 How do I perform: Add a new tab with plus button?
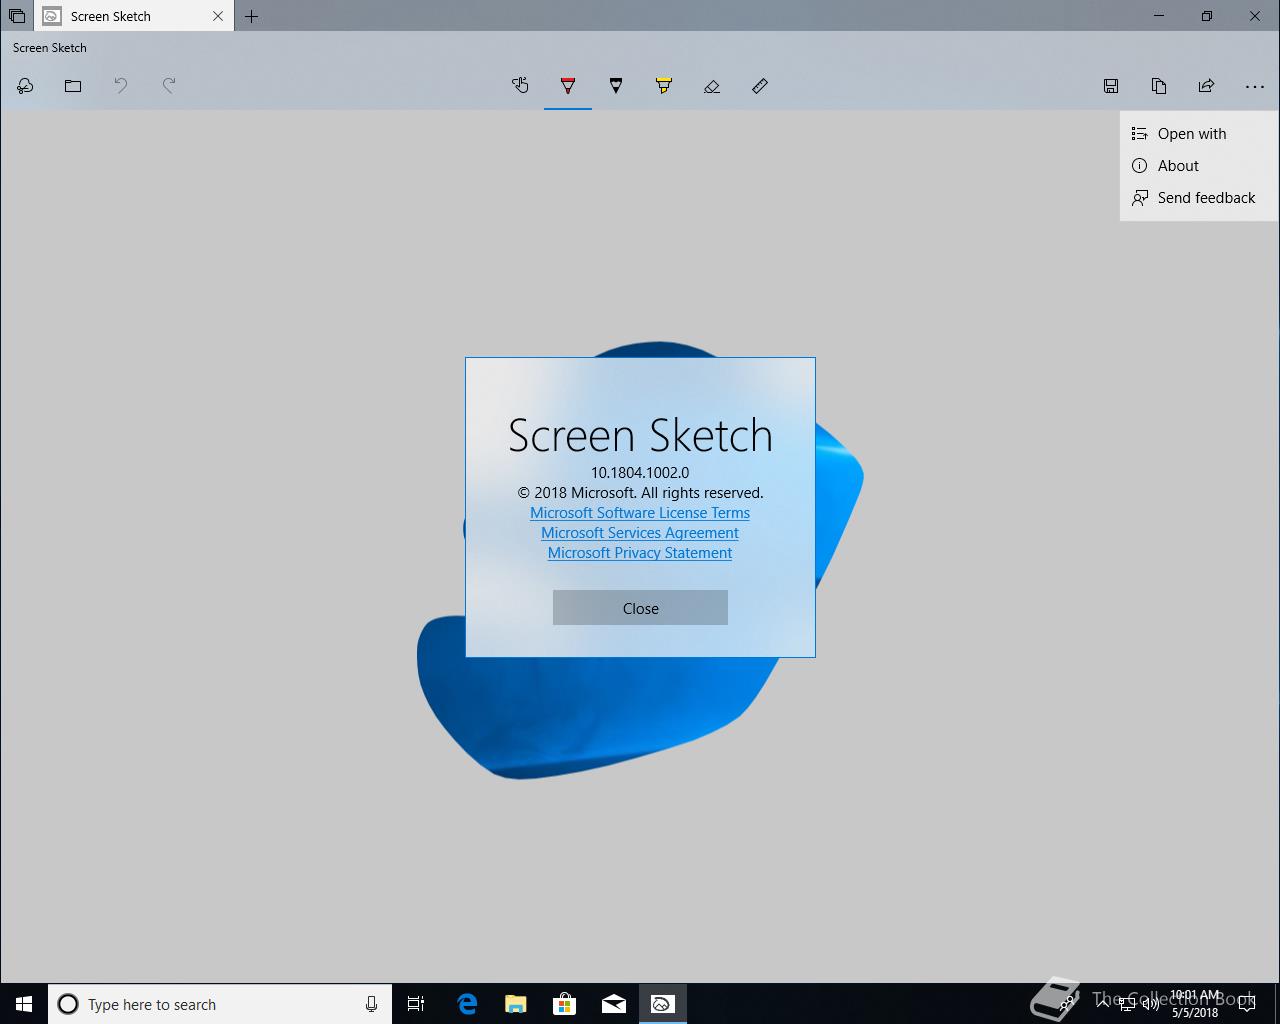(x=252, y=16)
